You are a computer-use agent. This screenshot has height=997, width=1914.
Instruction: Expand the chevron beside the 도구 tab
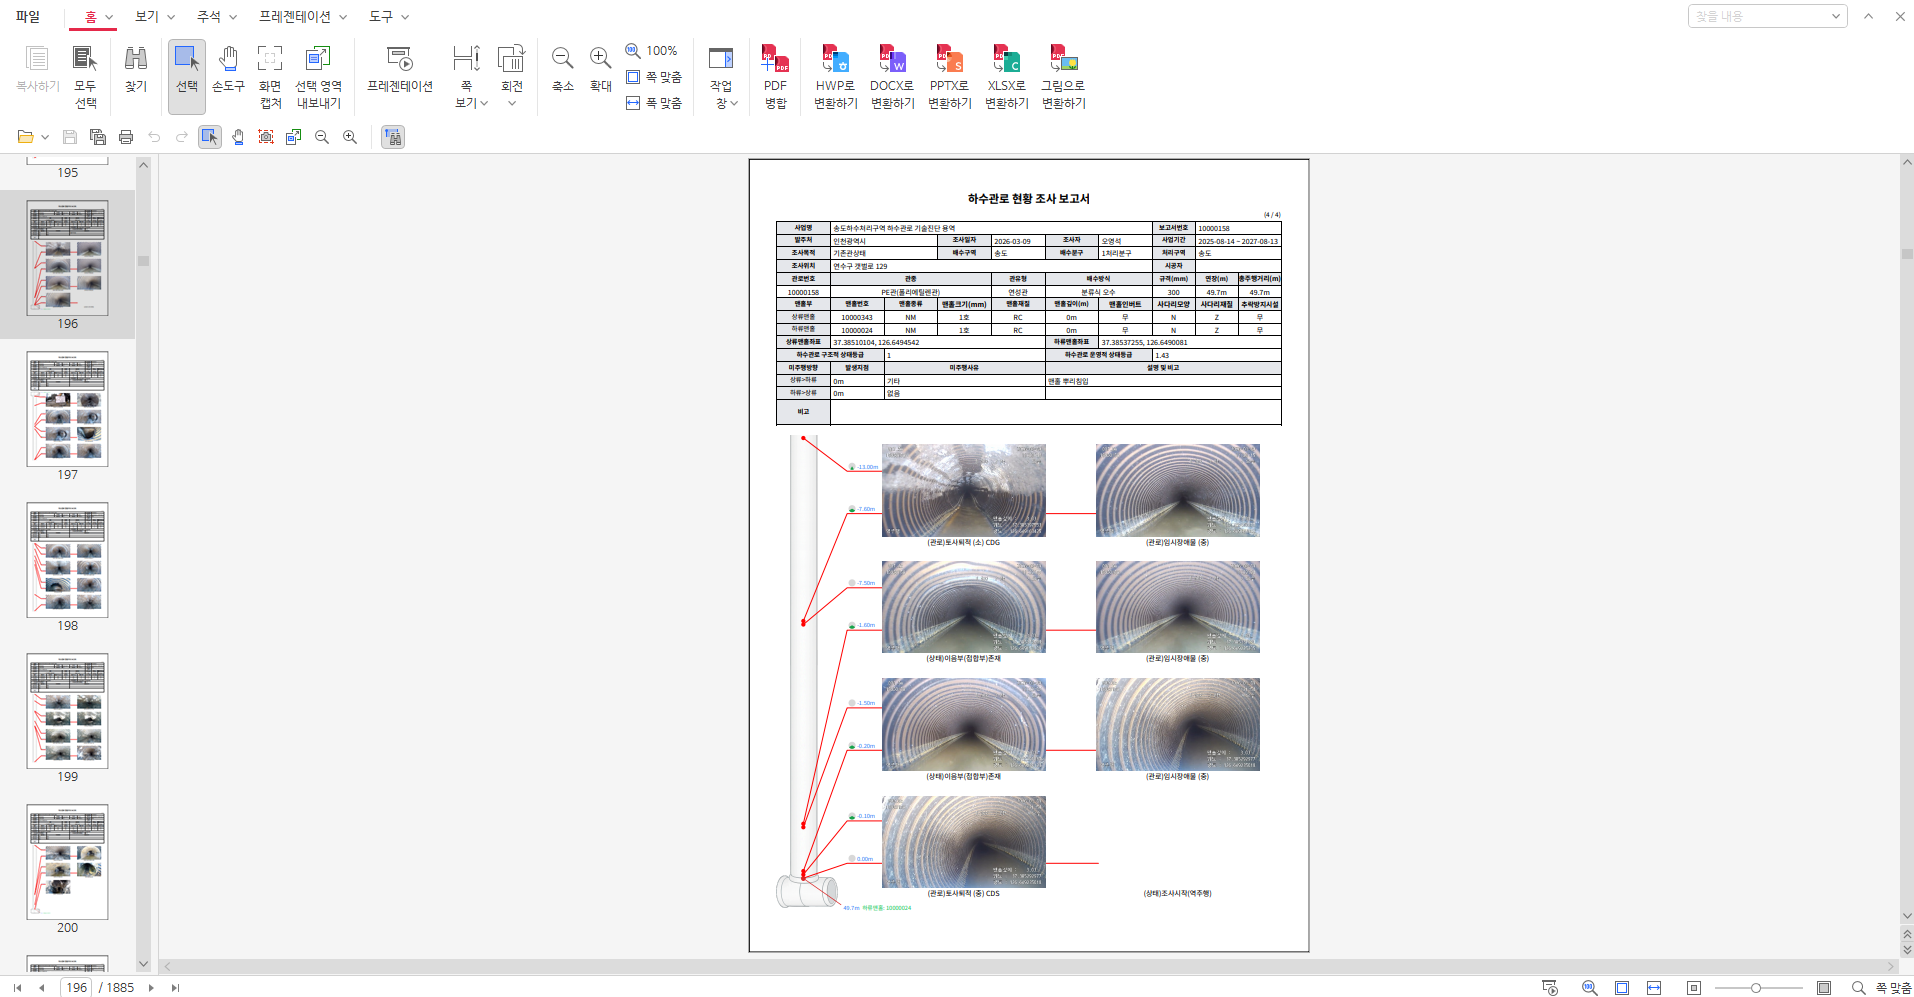click(x=405, y=17)
